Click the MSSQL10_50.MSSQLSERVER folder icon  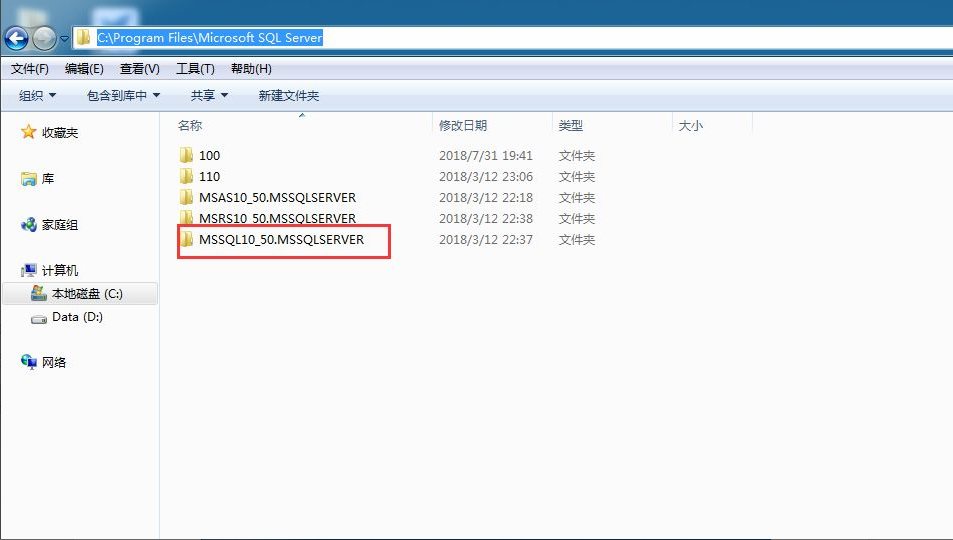tap(187, 239)
